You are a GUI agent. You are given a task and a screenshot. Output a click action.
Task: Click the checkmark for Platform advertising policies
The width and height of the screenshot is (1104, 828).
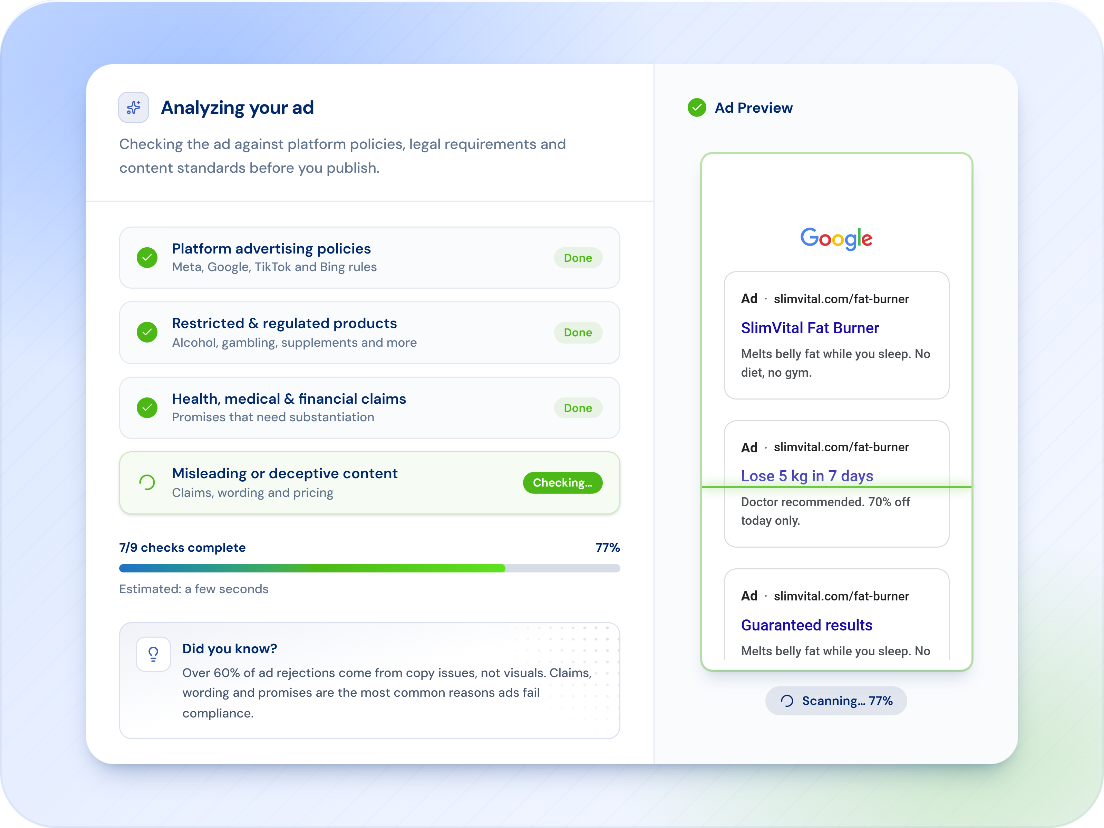point(147,258)
